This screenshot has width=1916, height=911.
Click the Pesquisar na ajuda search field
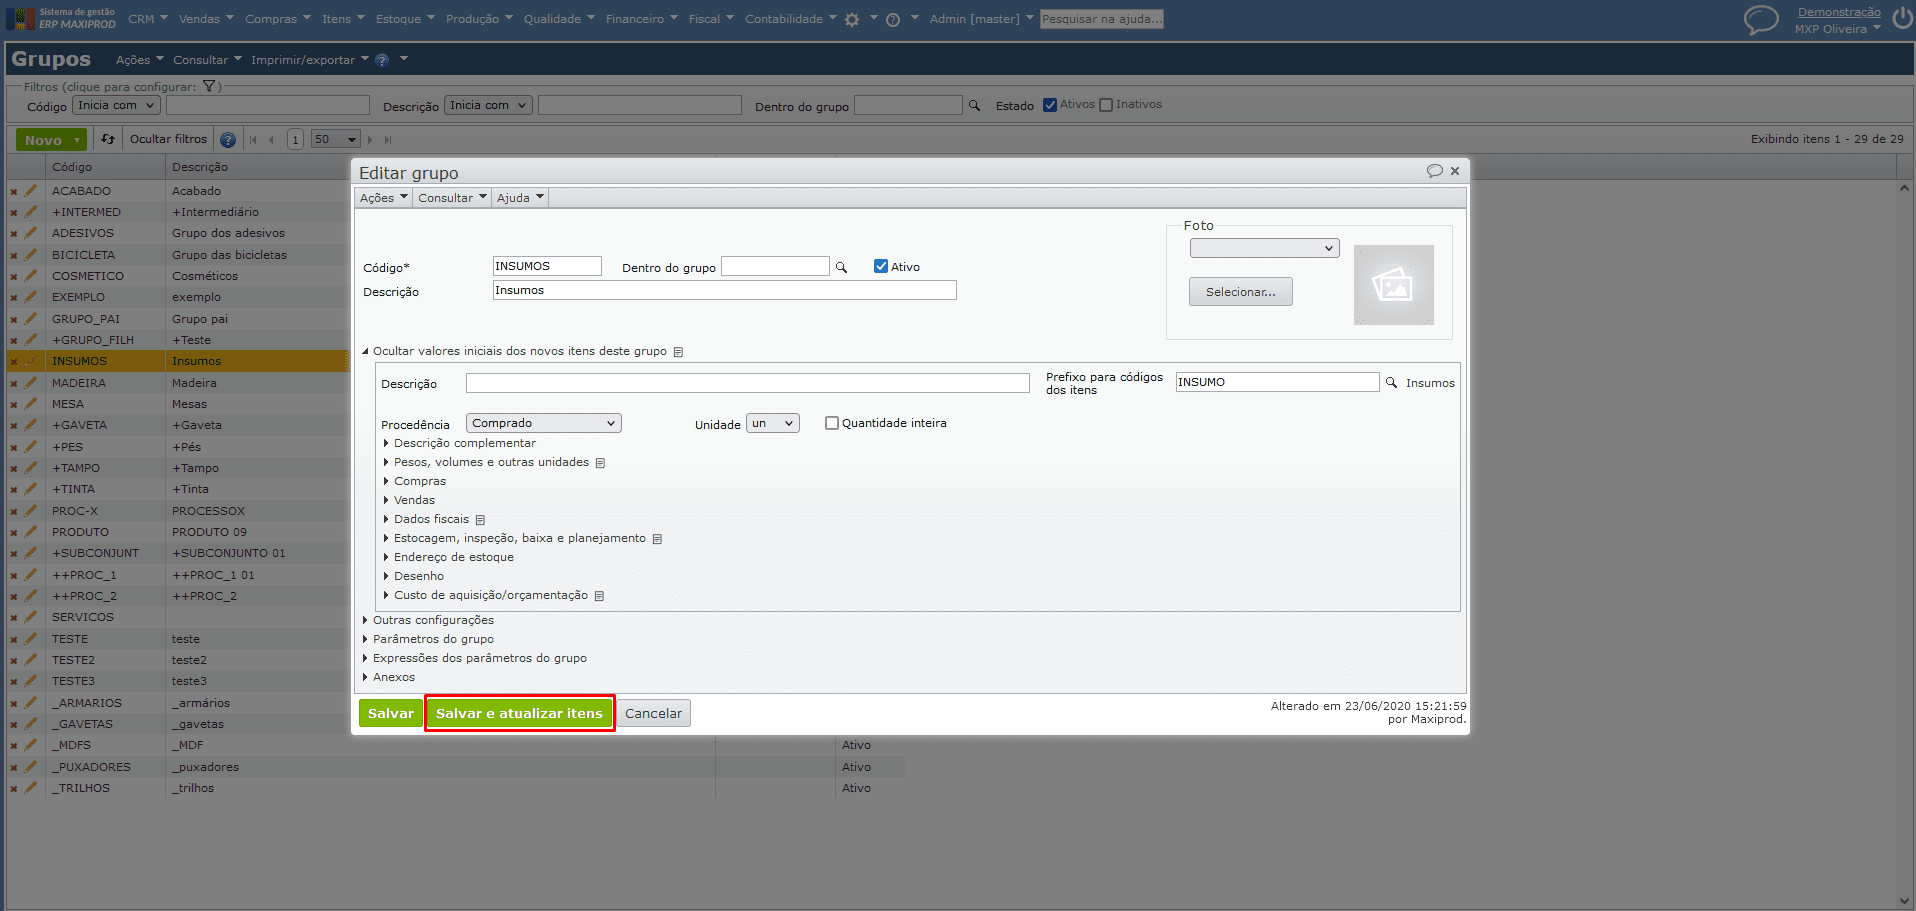(x=1101, y=19)
